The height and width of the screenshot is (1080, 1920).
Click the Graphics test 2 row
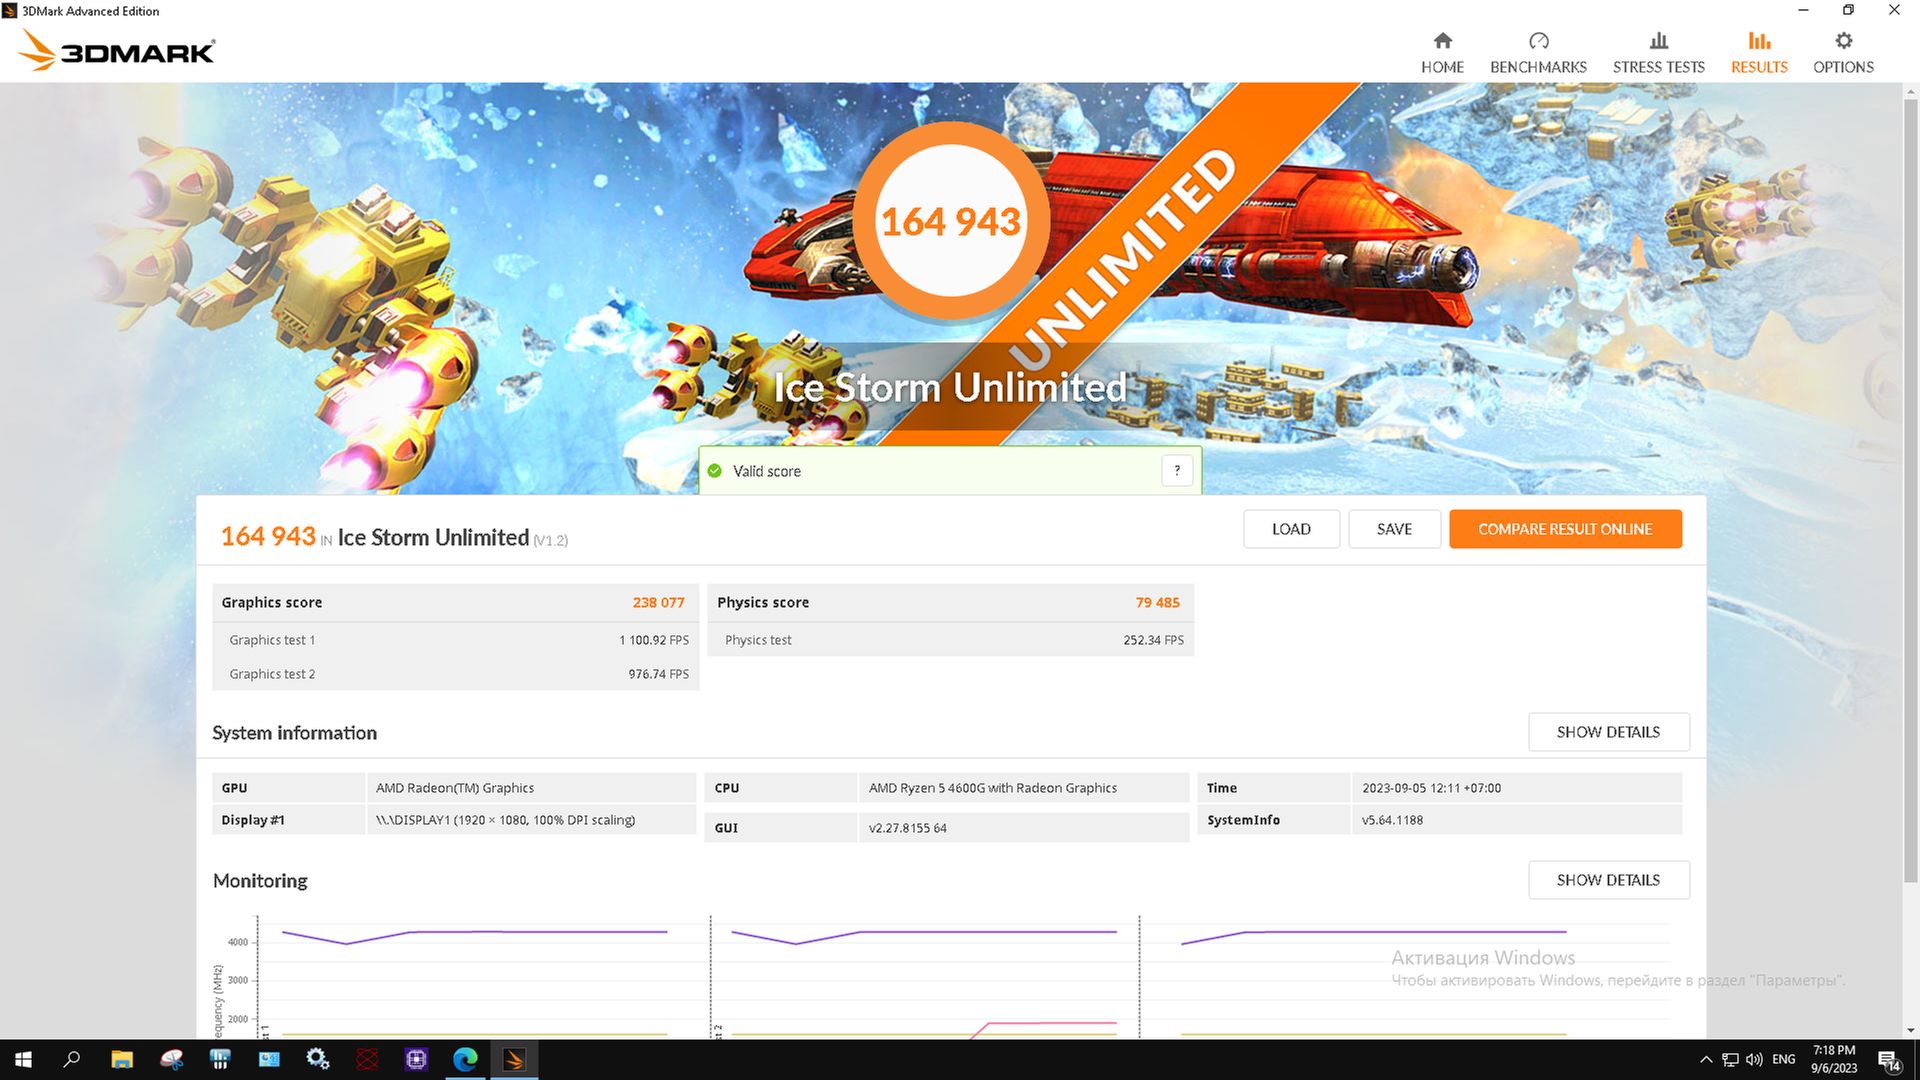point(456,674)
